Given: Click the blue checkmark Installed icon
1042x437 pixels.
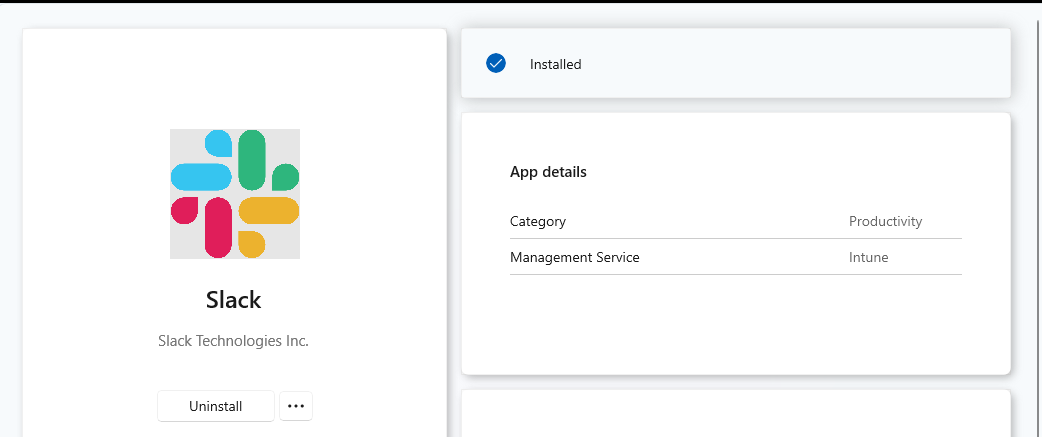Looking at the screenshot, I should click(496, 64).
